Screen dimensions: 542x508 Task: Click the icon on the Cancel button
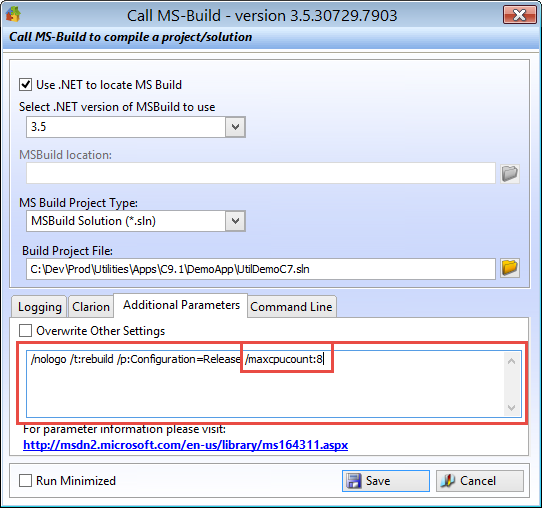(448, 481)
